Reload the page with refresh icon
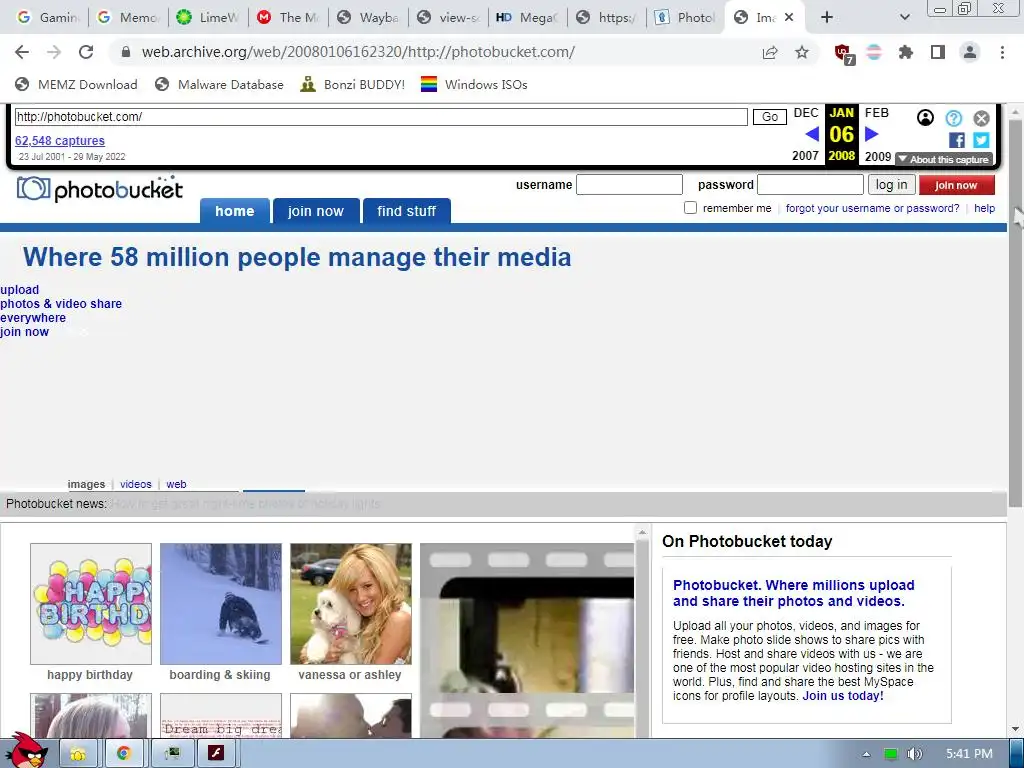 (x=86, y=52)
